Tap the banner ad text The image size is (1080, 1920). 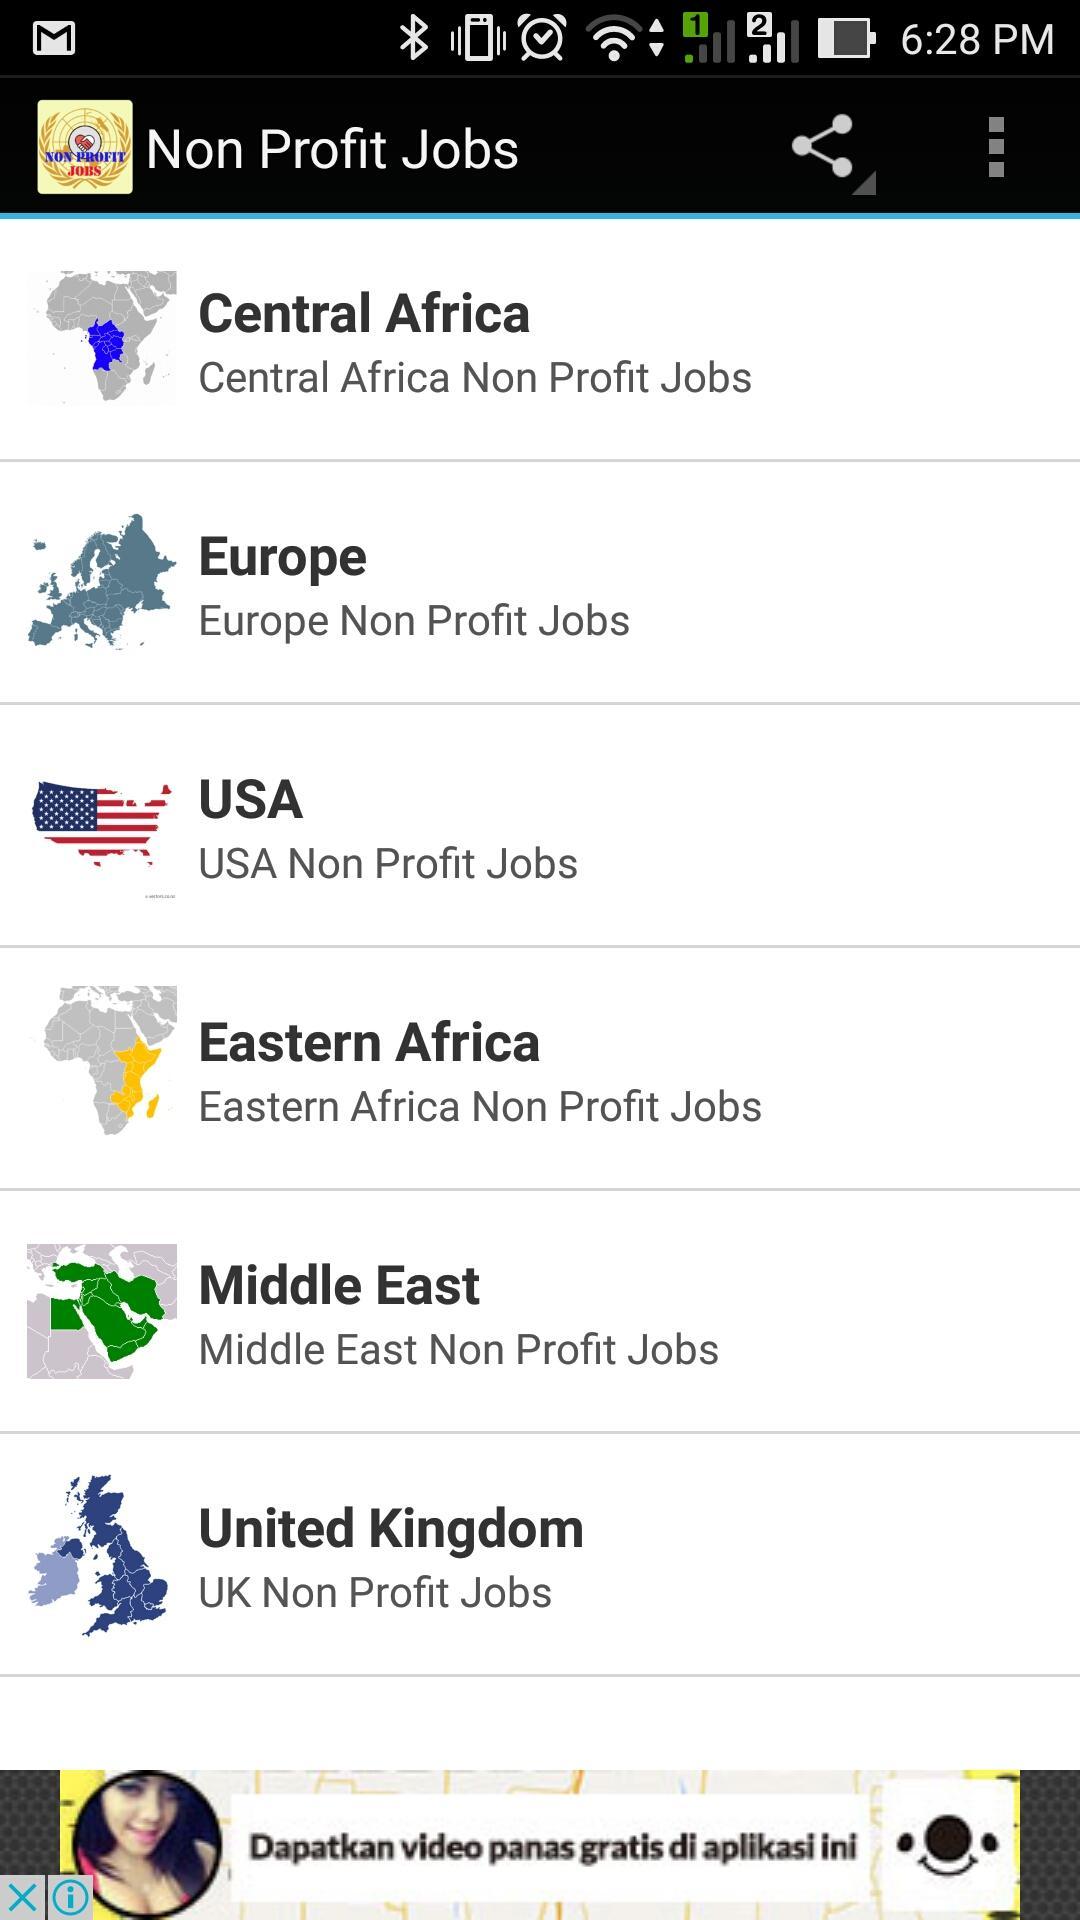[553, 1846]
